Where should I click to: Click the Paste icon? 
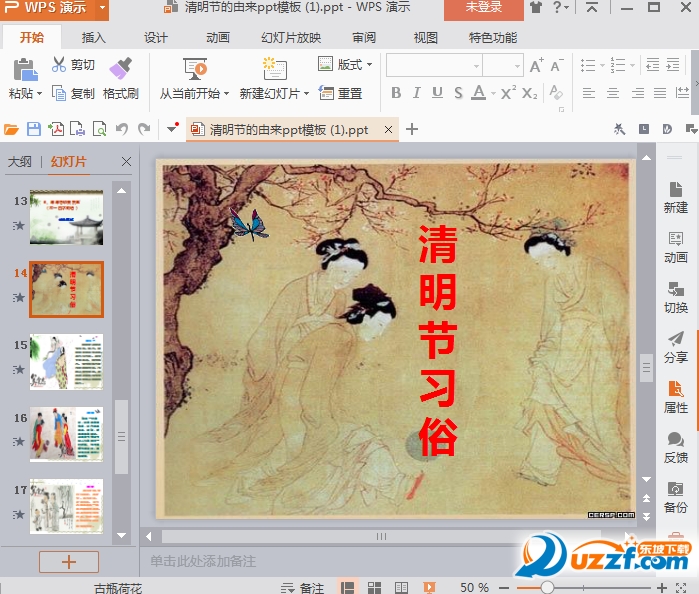click(25, 70)
